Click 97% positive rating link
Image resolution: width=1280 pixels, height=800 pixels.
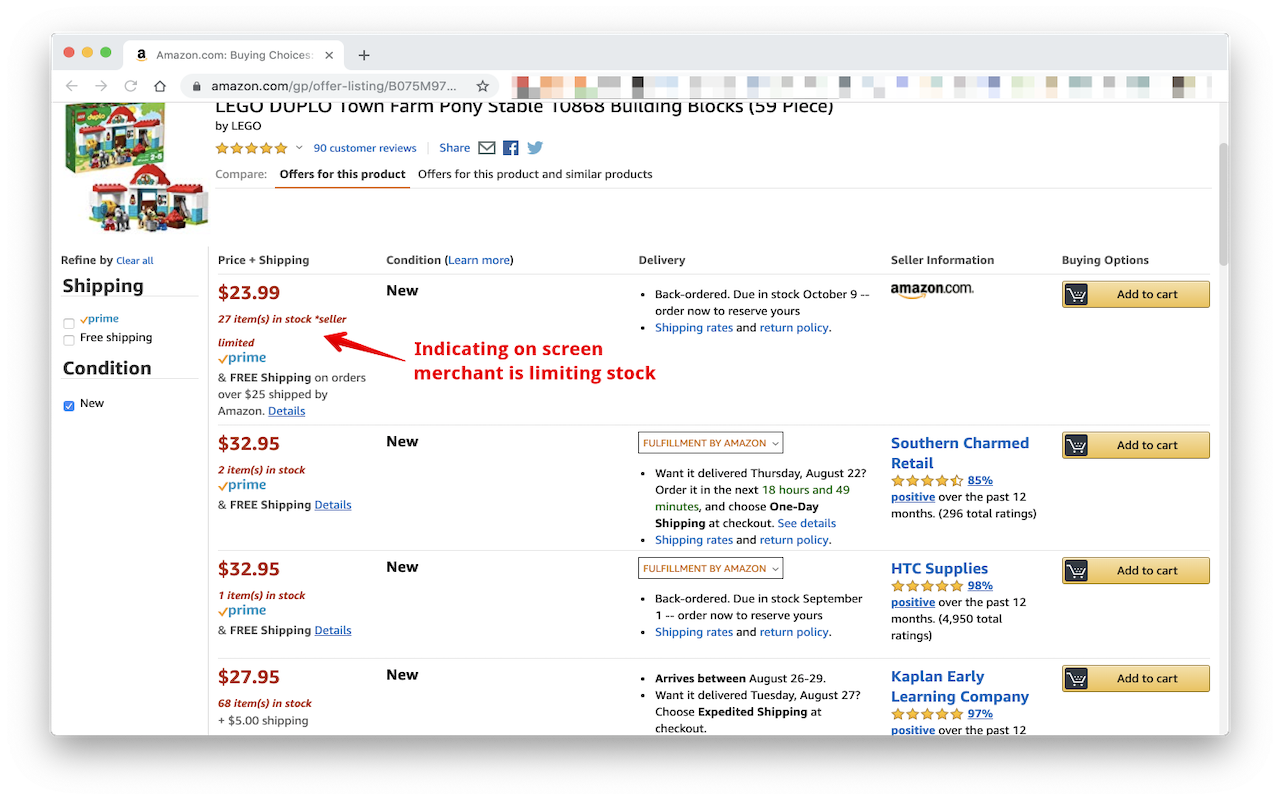(x=980, y=714)
